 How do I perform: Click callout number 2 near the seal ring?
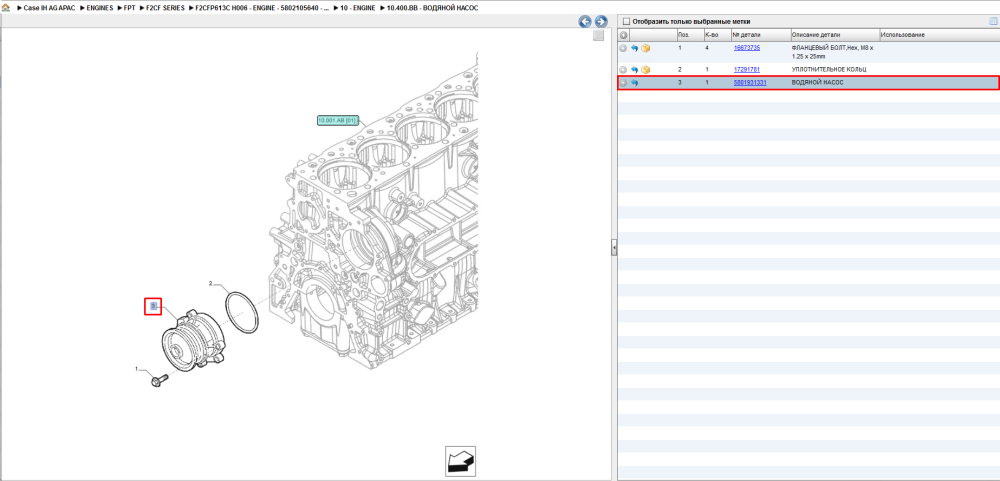pyautogui.click(x=210, y=282)
